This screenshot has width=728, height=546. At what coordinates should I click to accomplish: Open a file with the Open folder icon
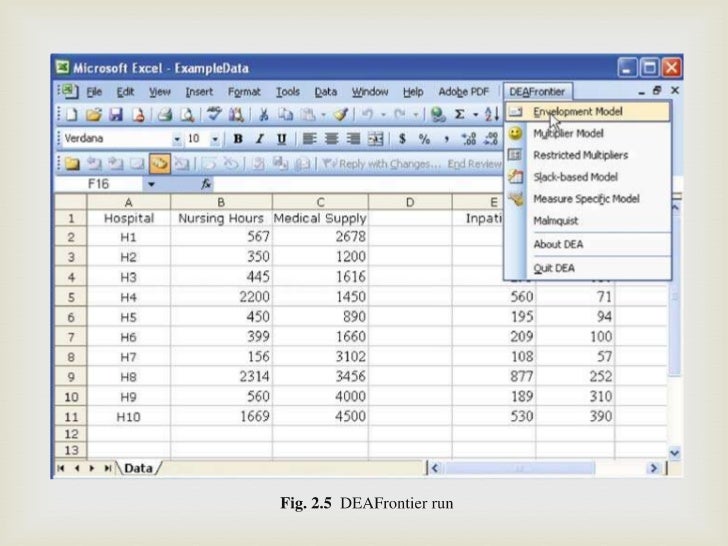pos(94,114)
